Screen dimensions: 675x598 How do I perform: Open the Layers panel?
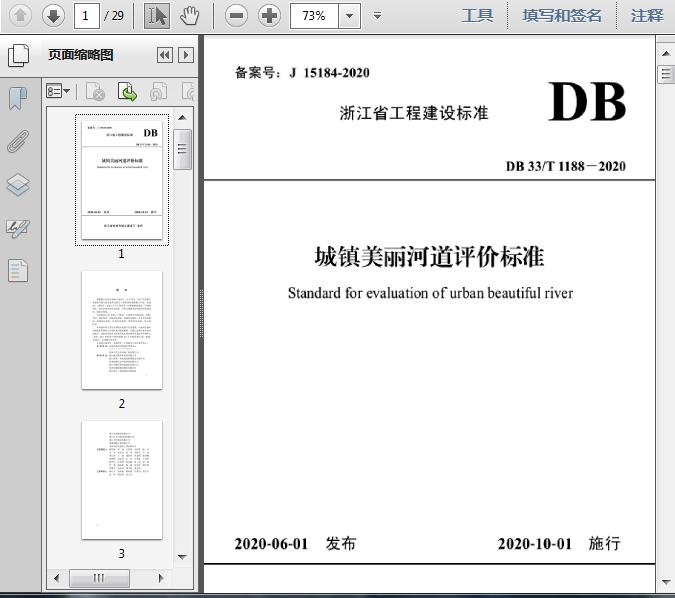pos(18,185)
